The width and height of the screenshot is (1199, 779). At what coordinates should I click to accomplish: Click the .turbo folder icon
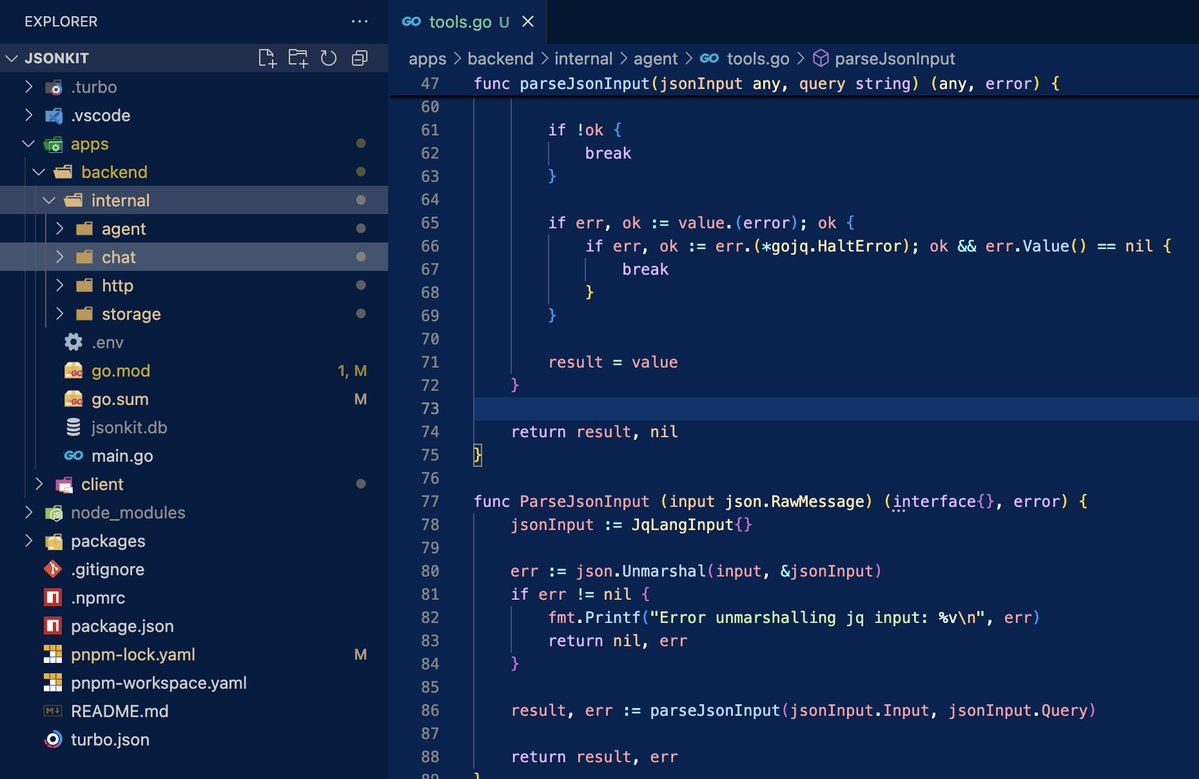[54, 87]
